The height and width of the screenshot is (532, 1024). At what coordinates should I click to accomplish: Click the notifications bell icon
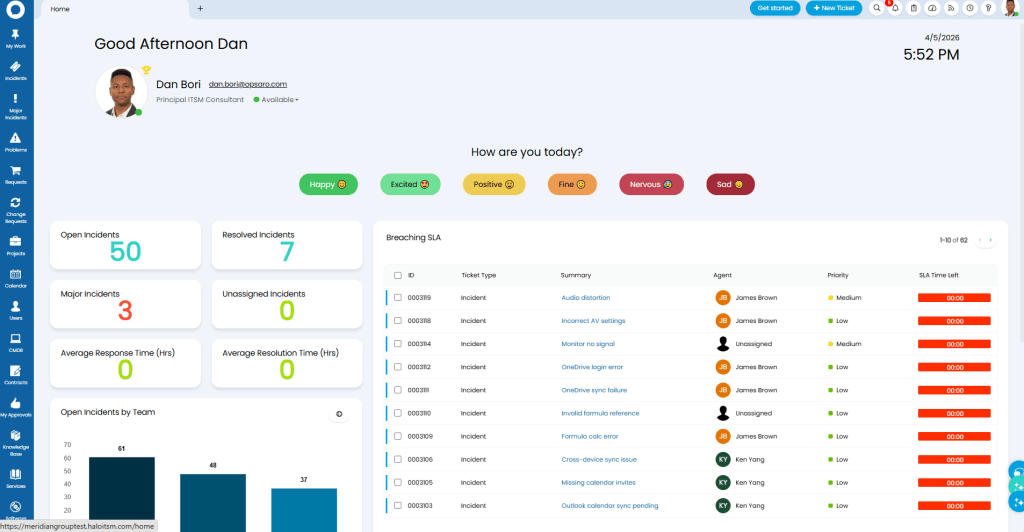coord(895,8)
